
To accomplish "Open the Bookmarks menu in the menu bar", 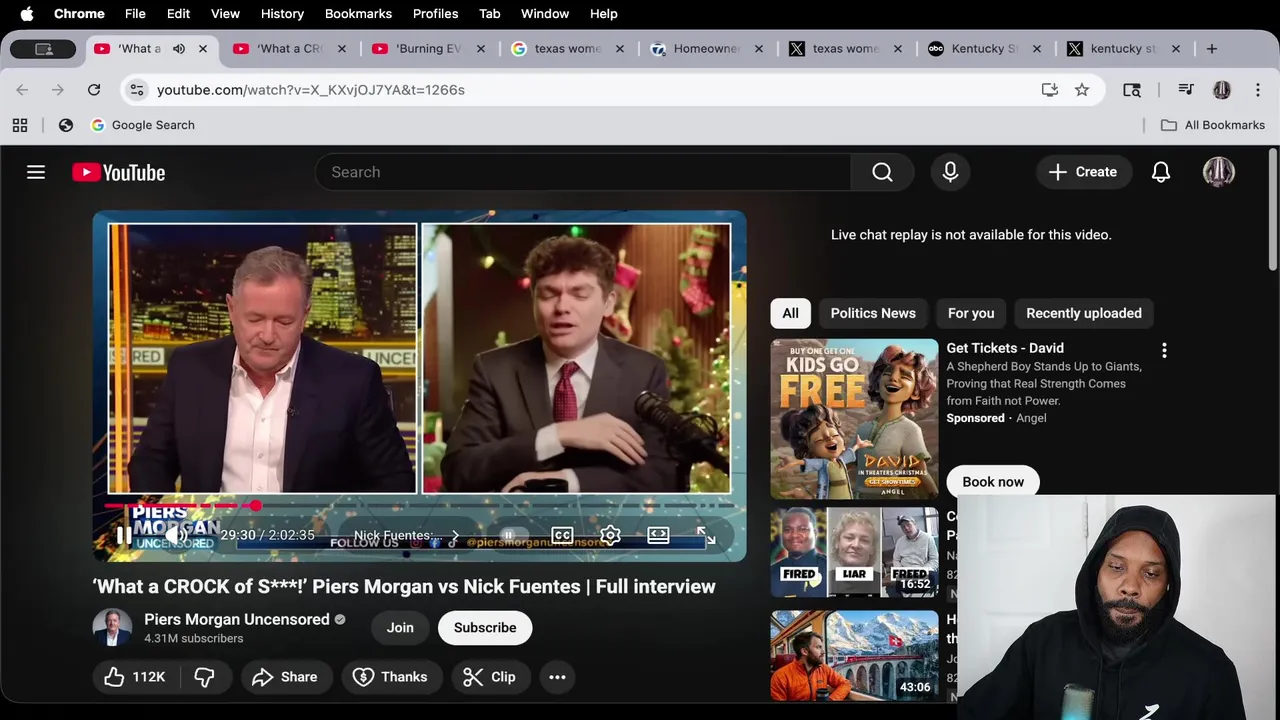I will click(358, 14).
